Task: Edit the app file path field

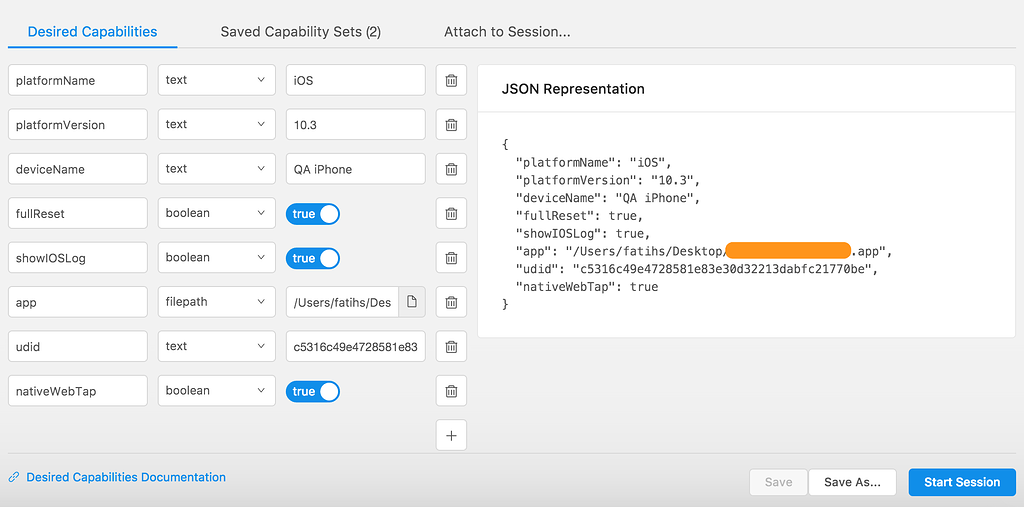Action: [x=342, y=303]
